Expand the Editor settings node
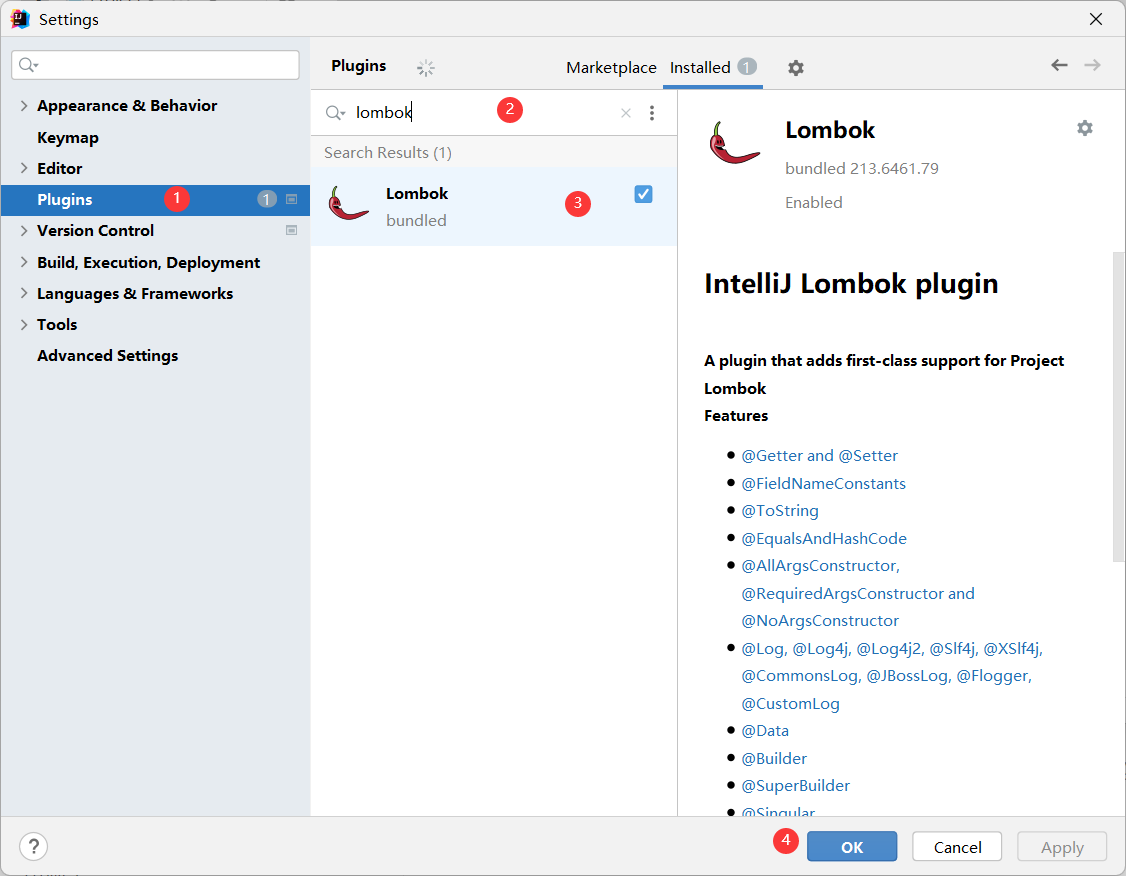 pos(24,168)
